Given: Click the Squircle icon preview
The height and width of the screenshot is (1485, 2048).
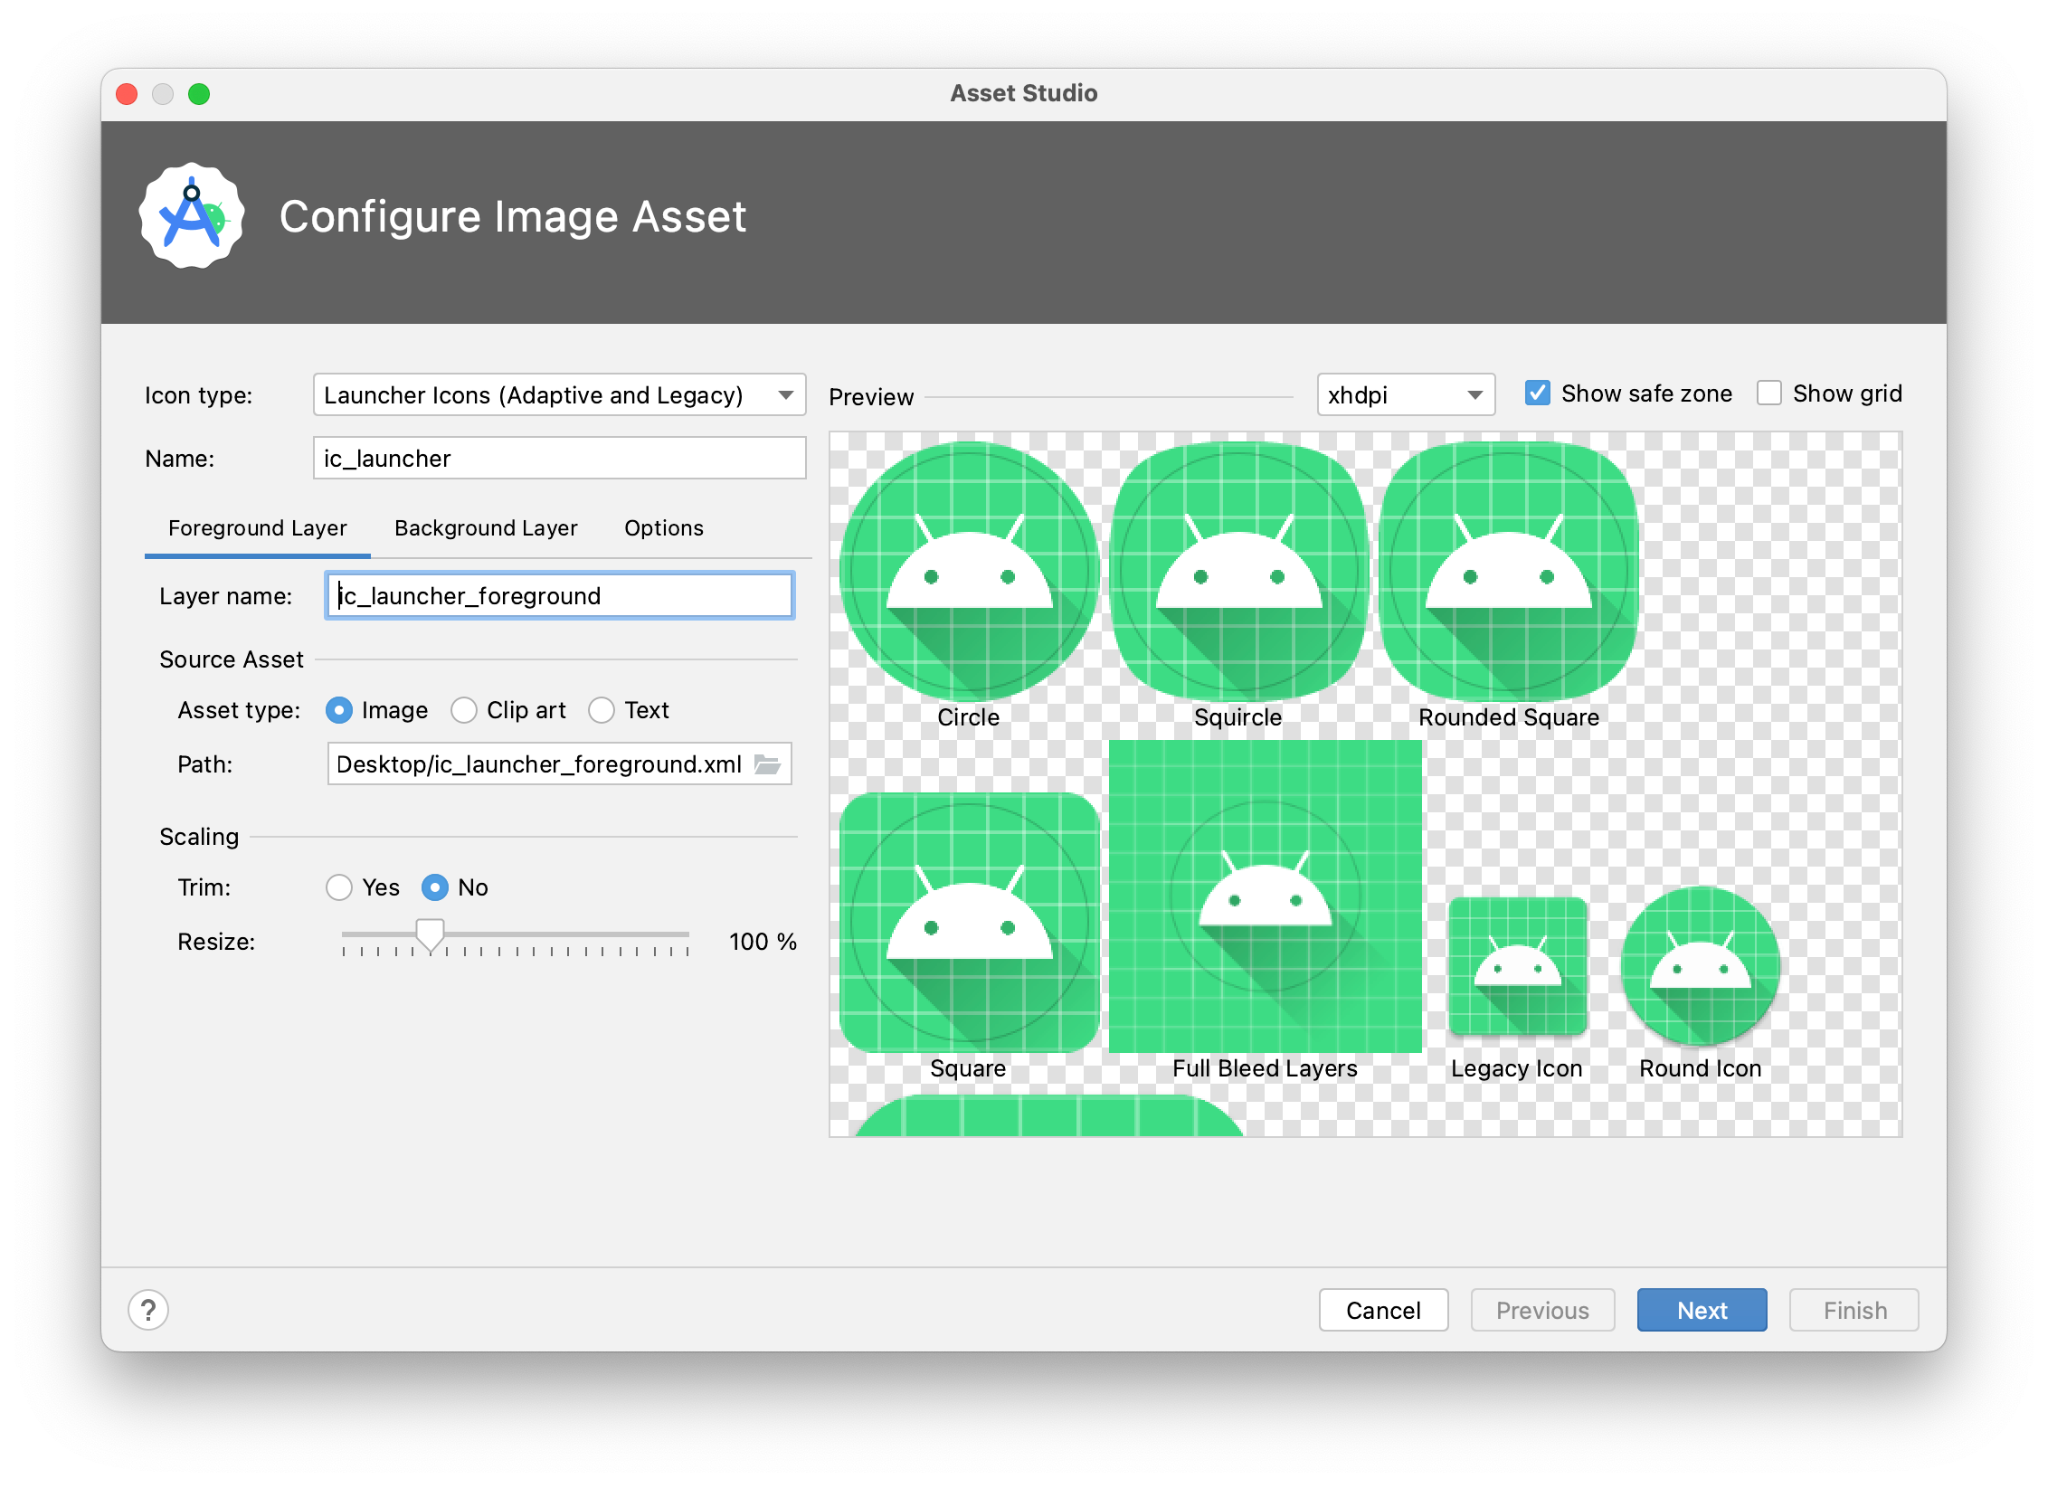Looking at the screenshot, I should 1238,572.
